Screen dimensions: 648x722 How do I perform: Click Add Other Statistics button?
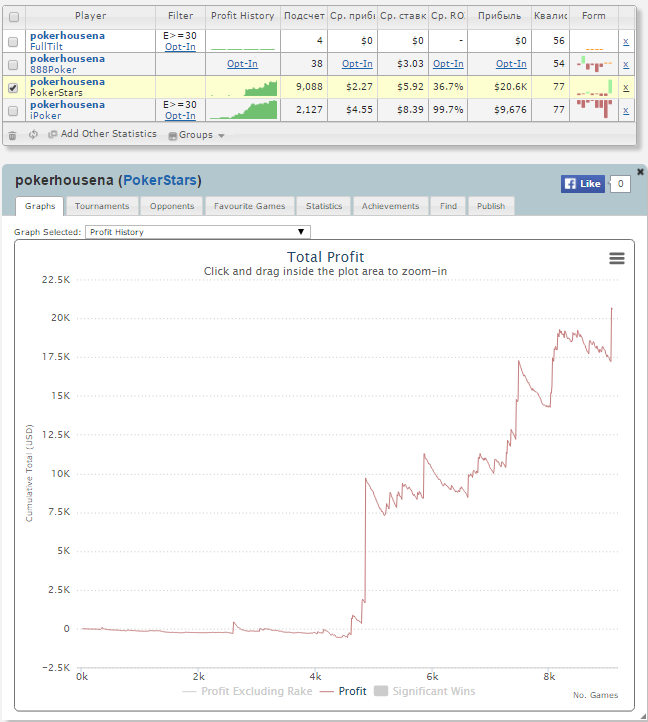[x=103, y=134]
